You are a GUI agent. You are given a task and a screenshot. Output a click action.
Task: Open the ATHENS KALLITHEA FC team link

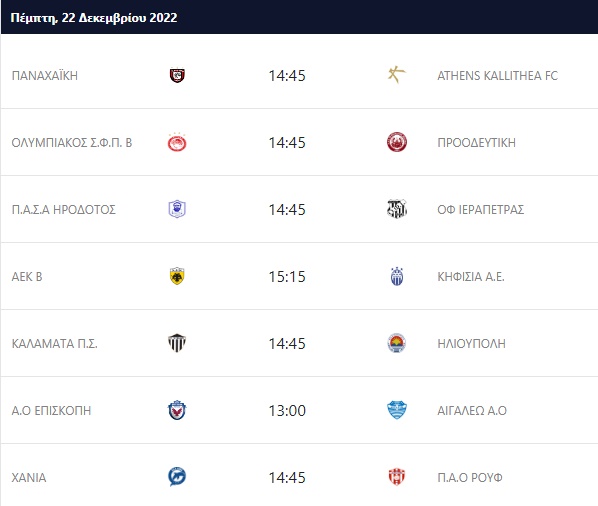point(497,75)
